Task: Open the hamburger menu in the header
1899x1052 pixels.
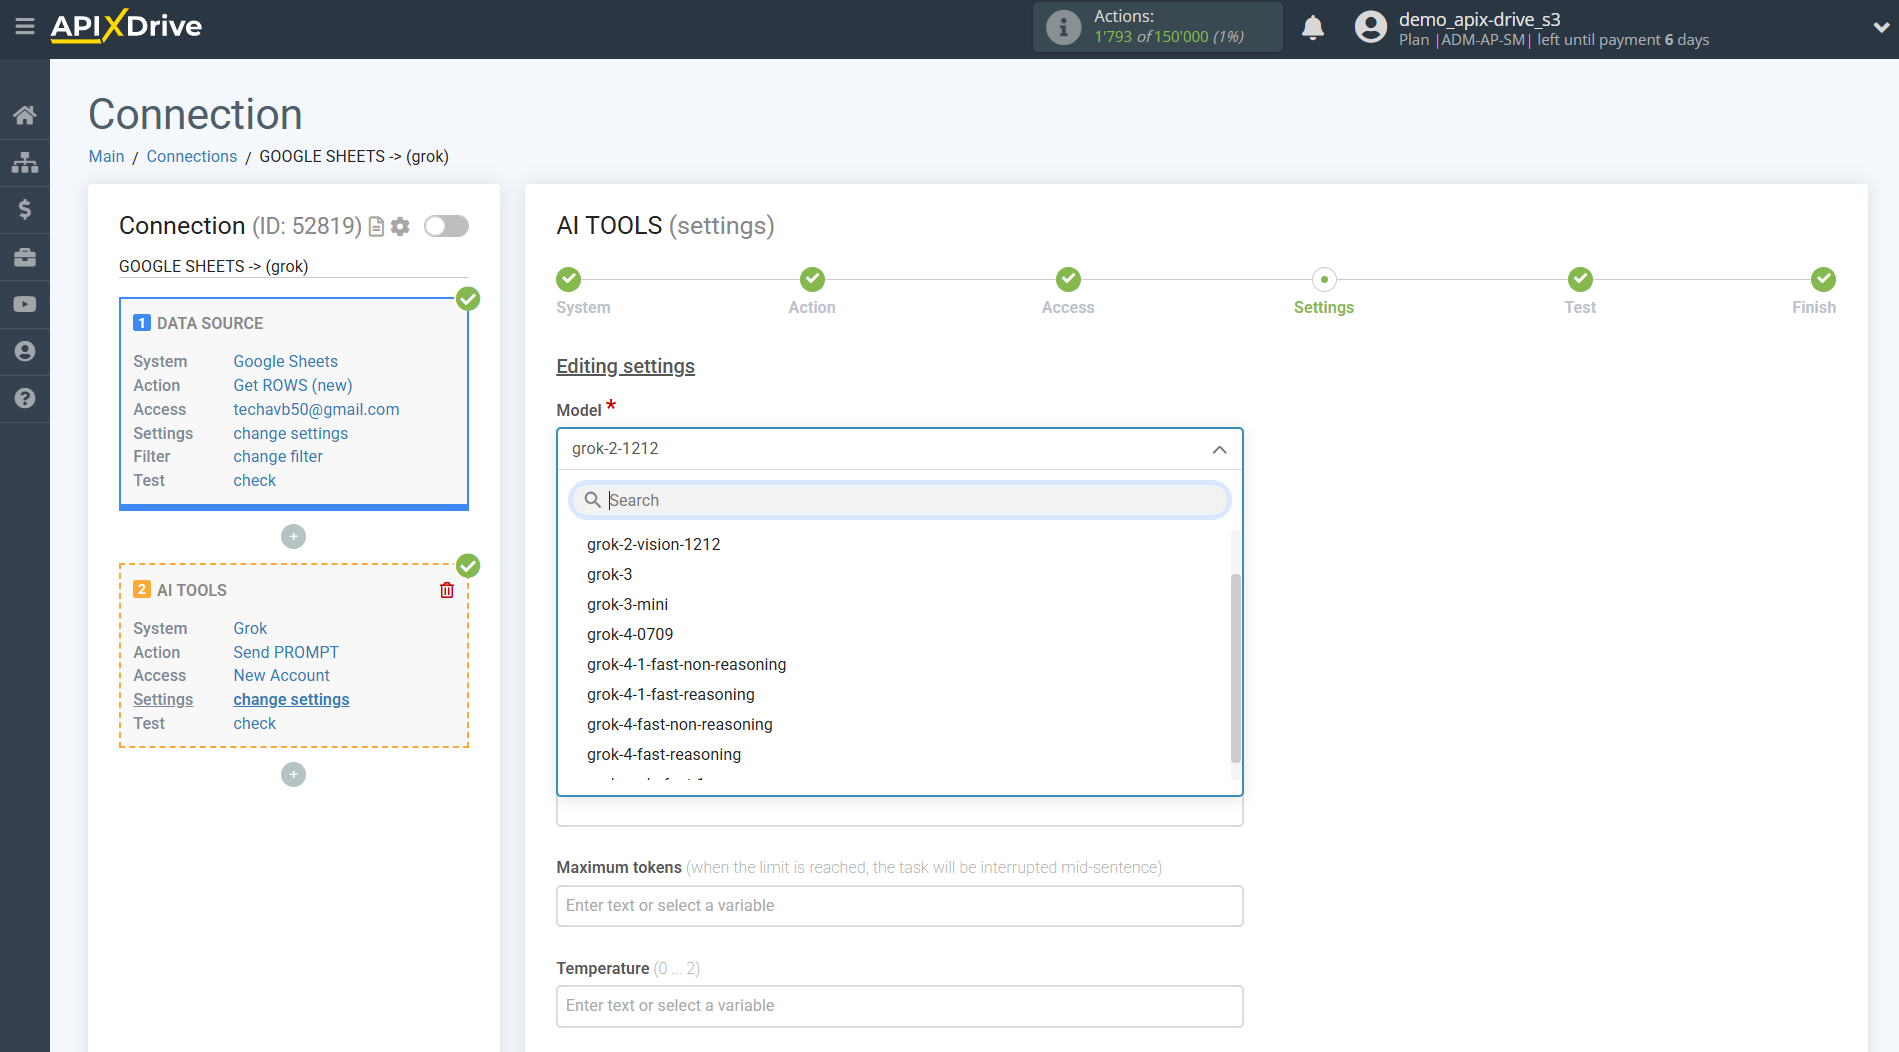Action: click(25, 27)
